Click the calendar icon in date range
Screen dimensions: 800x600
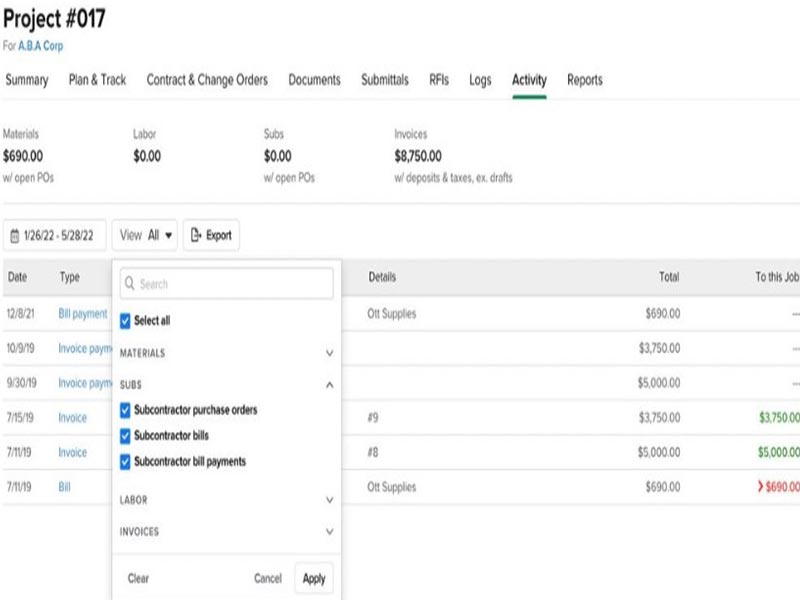click(15, 236)
